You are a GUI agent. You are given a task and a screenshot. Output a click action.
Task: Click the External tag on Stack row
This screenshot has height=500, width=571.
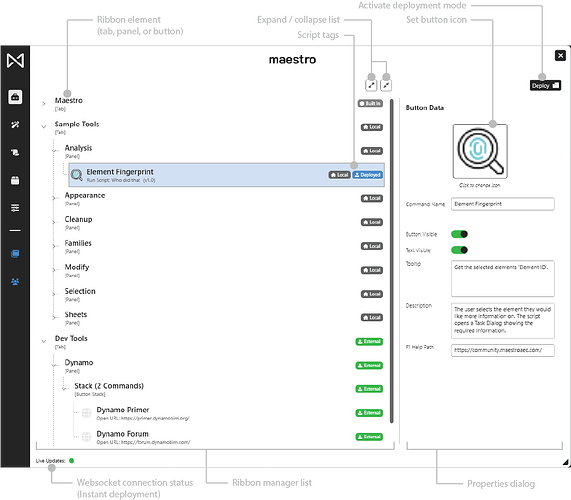(x=369, y=389)
